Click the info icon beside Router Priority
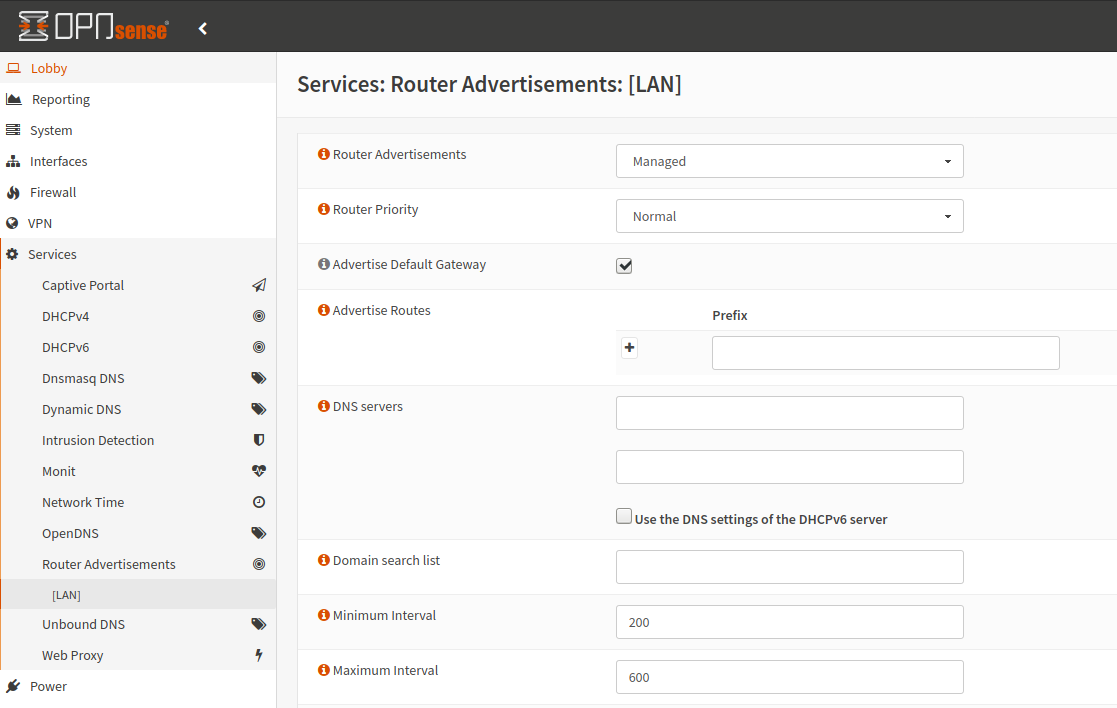The width and height of the screenshot is (1117, 708). [323, 209]
